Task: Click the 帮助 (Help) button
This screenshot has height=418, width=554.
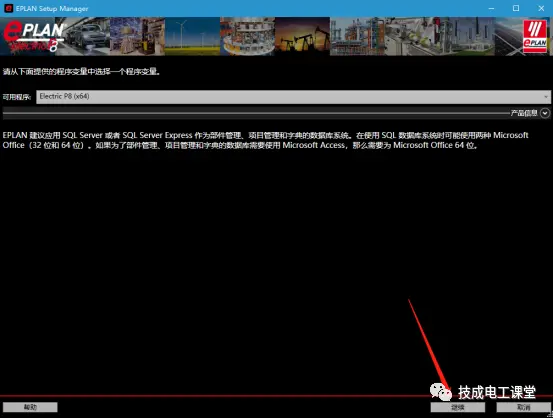Action: (30, 407)
